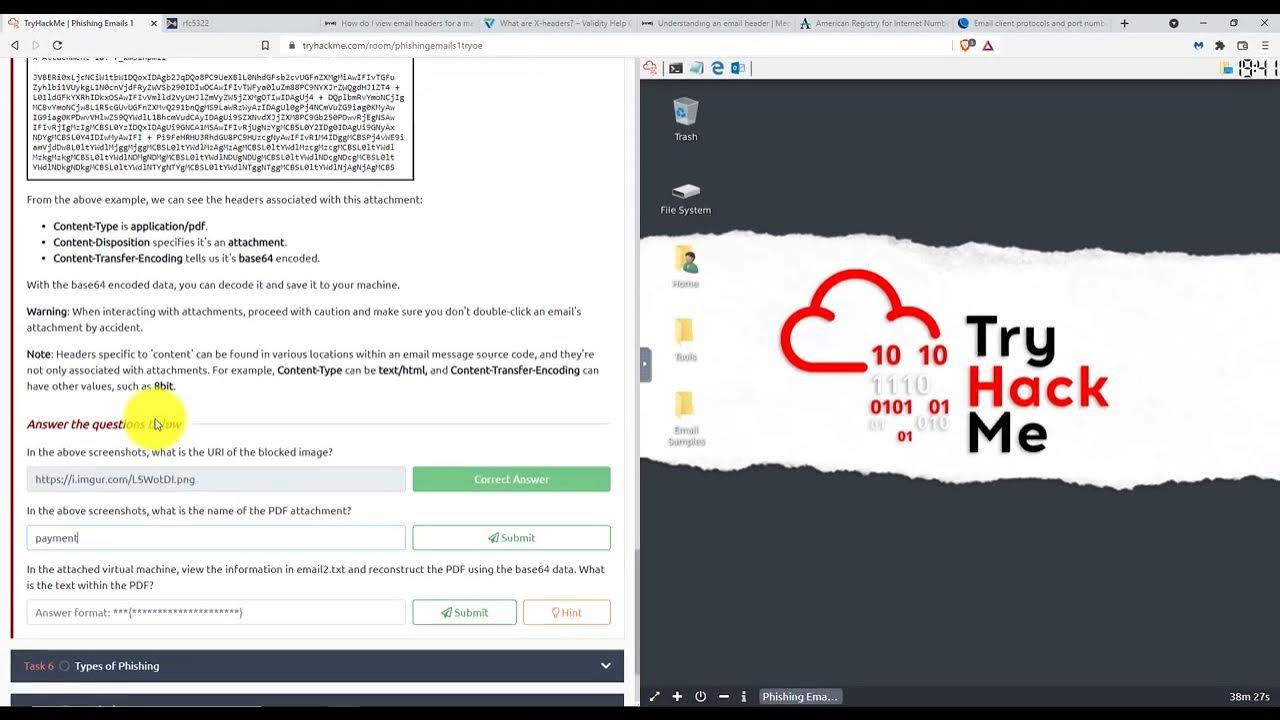Click the fullscreen arrows for the VM
The height and width of the screenshot is (720, 1280).
pos(655,696)
